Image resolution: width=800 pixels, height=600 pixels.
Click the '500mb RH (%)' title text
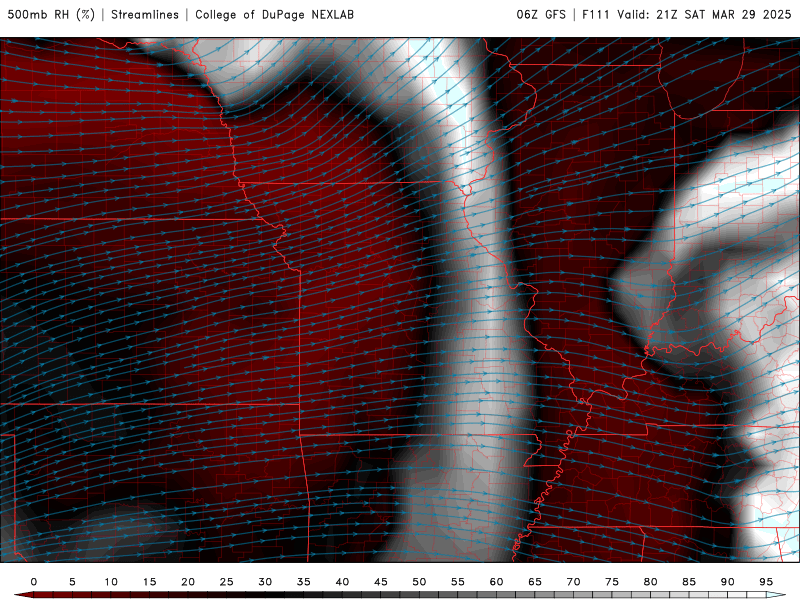[51, 15]
